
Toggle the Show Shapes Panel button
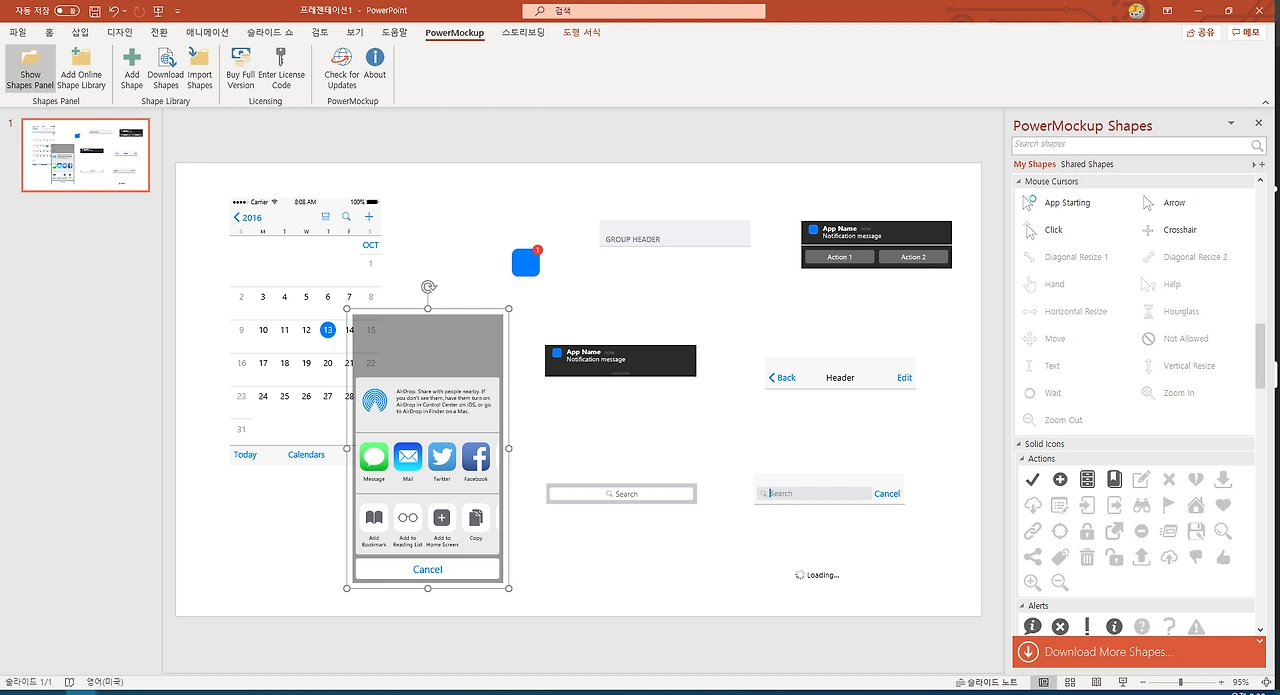[30, 68]
